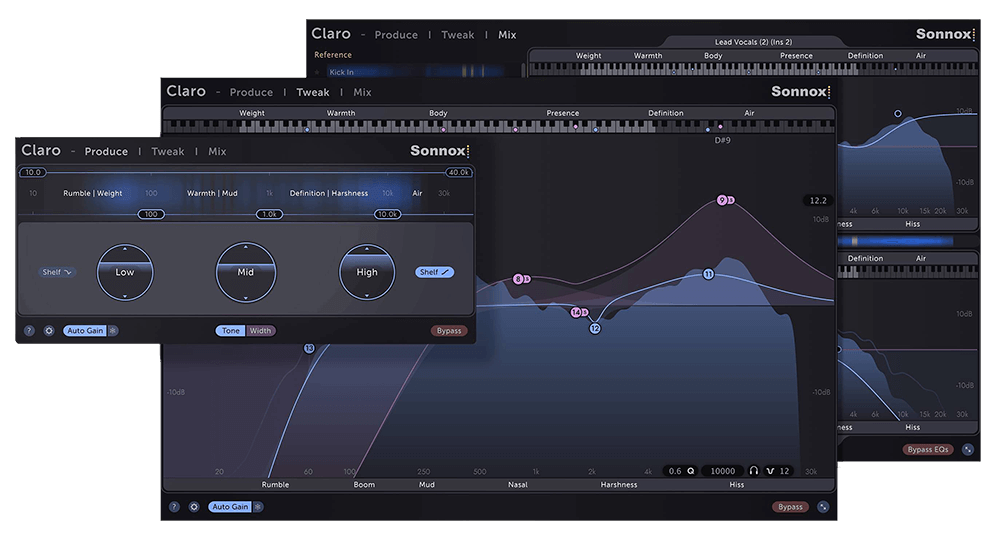The width and height of the screenshot is (1000, 543).
Task: Click the Rumble label under Tweak graph
Action: point(276,485)
